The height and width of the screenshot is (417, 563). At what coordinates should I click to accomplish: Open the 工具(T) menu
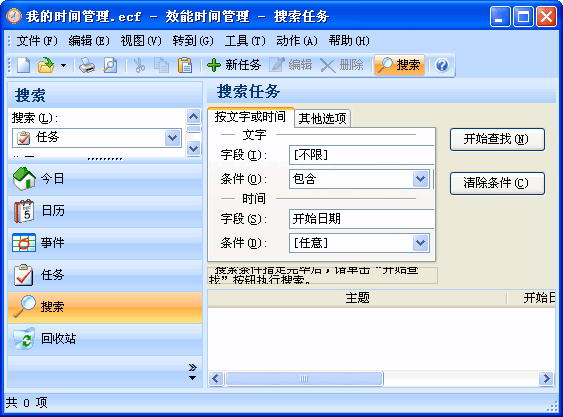(245, 41)
